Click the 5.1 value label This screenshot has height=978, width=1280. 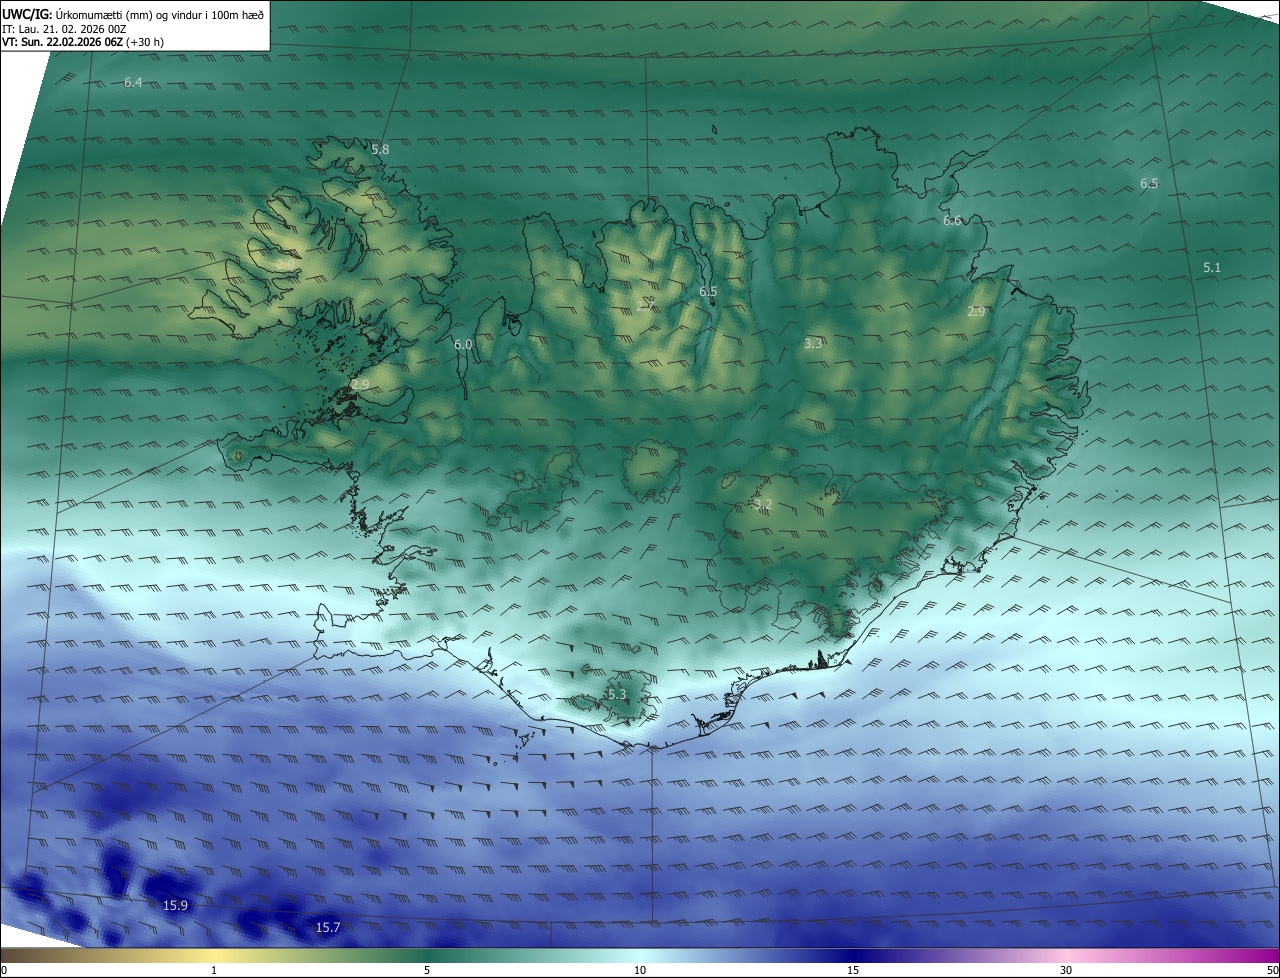point(1212,267)
